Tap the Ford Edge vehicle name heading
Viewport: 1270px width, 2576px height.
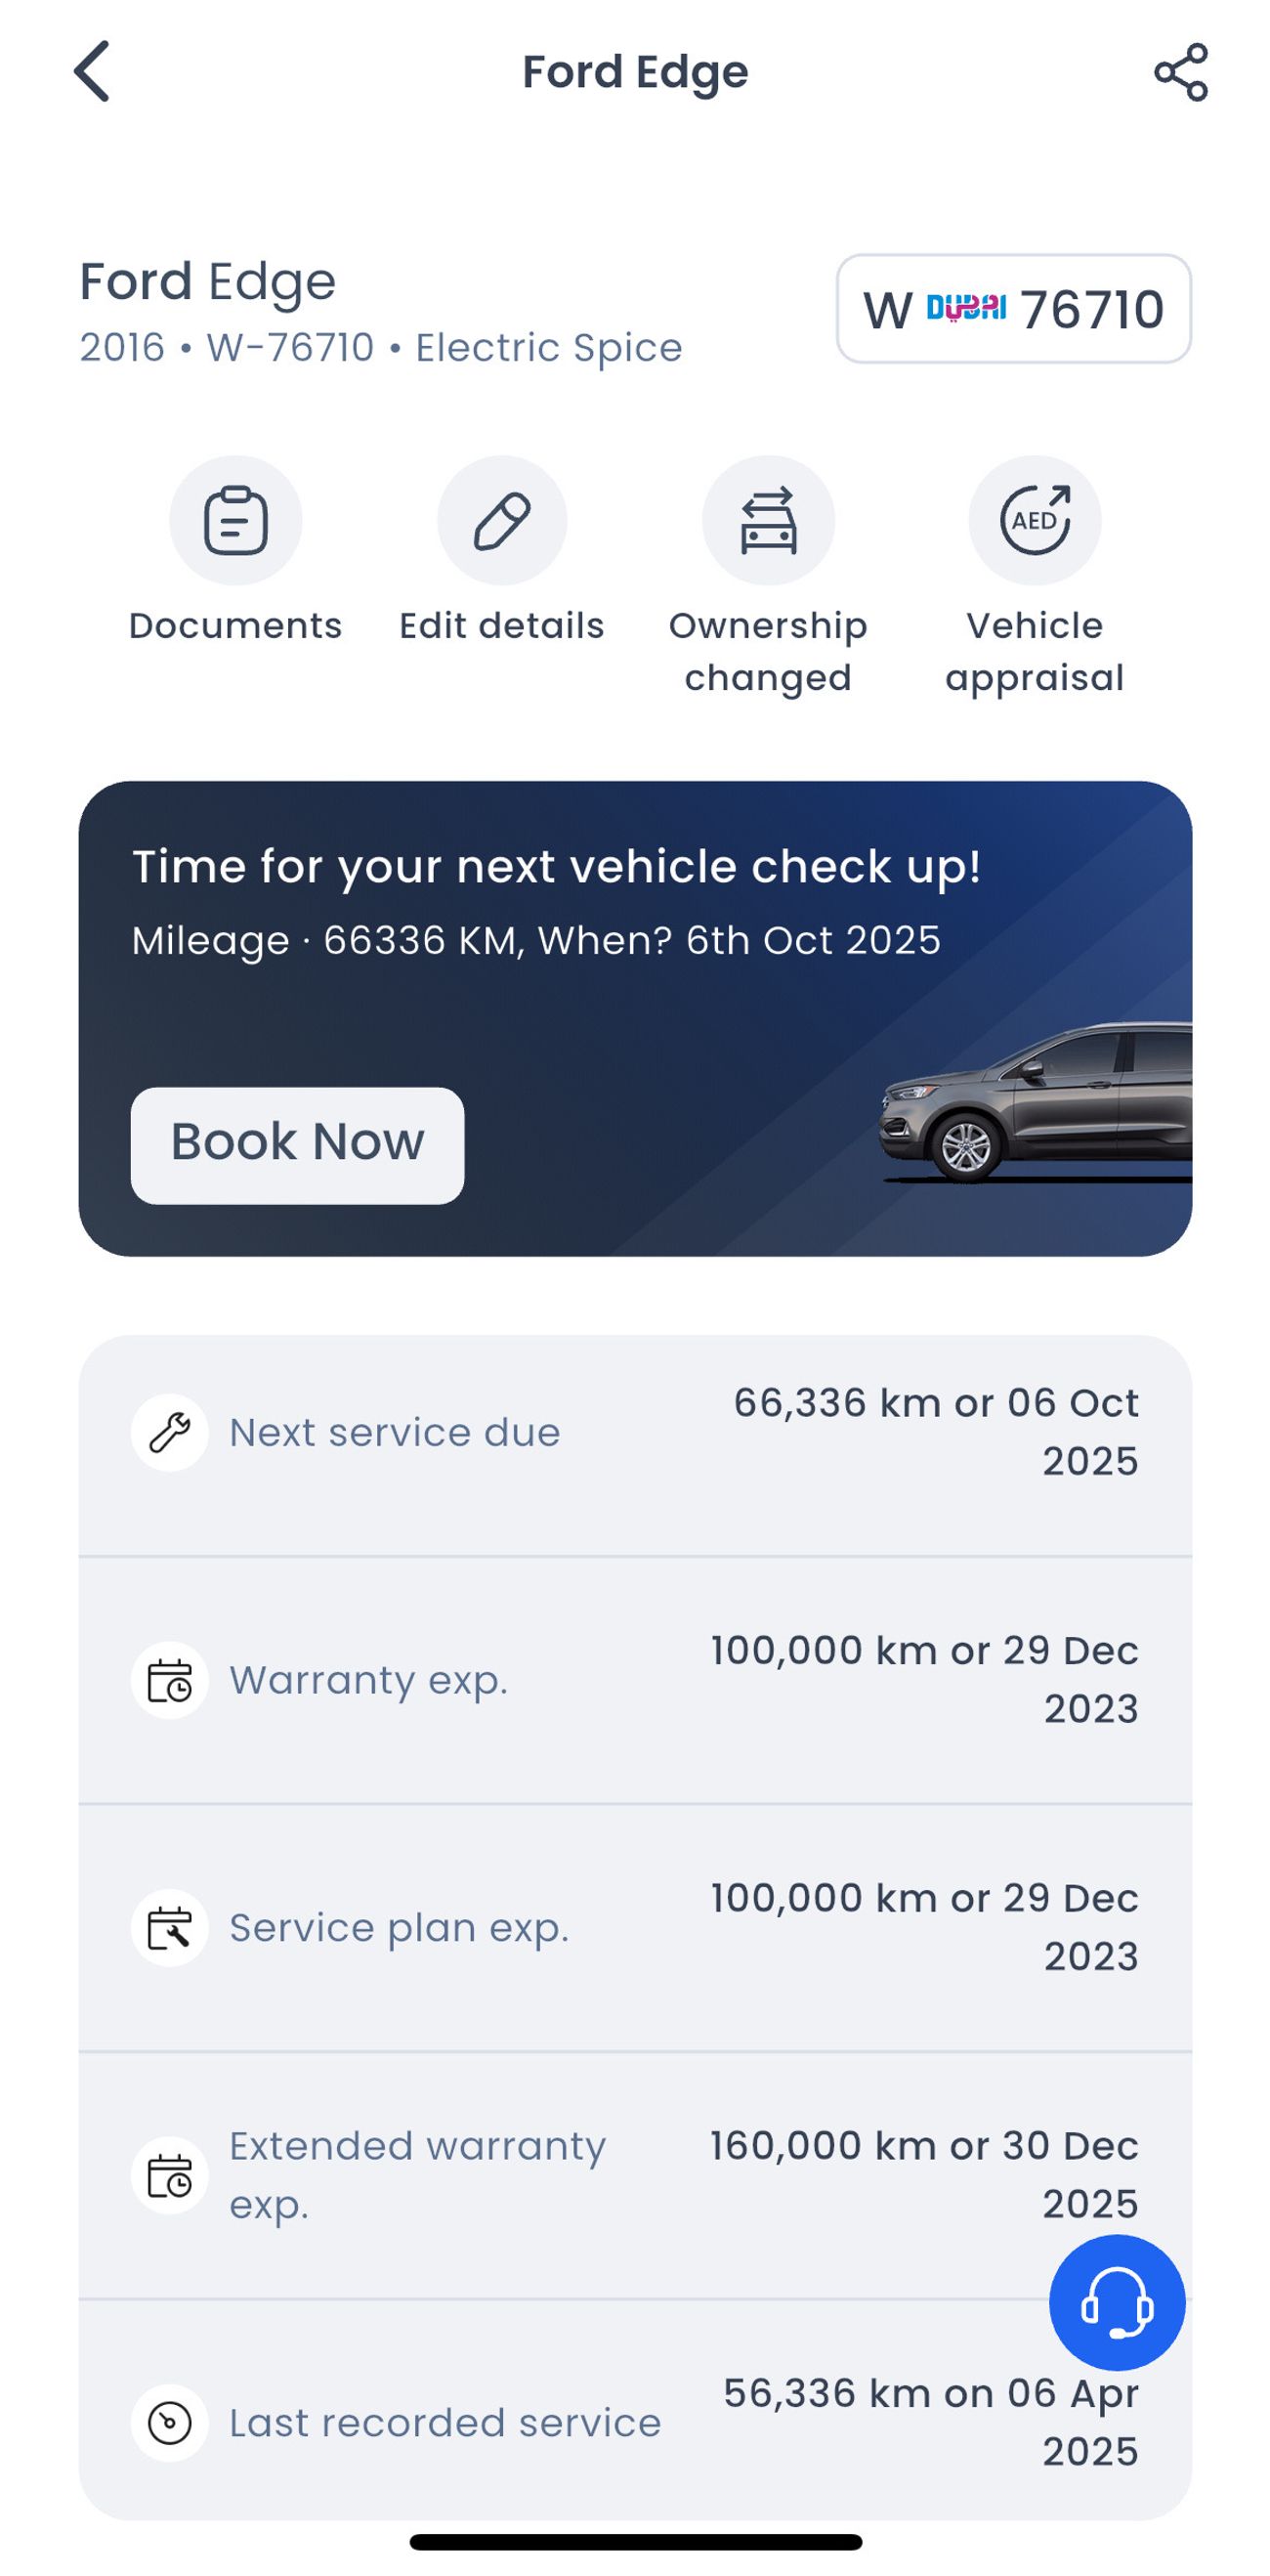(208, 282)
